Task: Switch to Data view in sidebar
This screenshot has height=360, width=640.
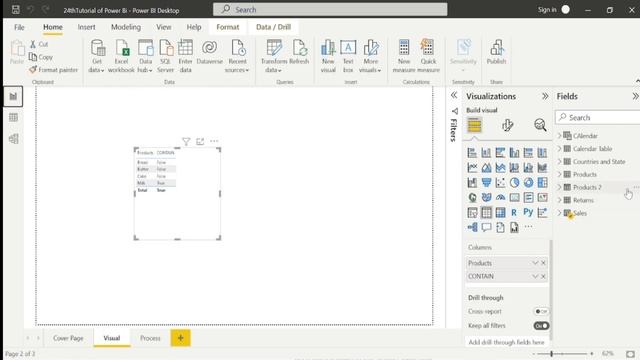Action: click(13, 118)
